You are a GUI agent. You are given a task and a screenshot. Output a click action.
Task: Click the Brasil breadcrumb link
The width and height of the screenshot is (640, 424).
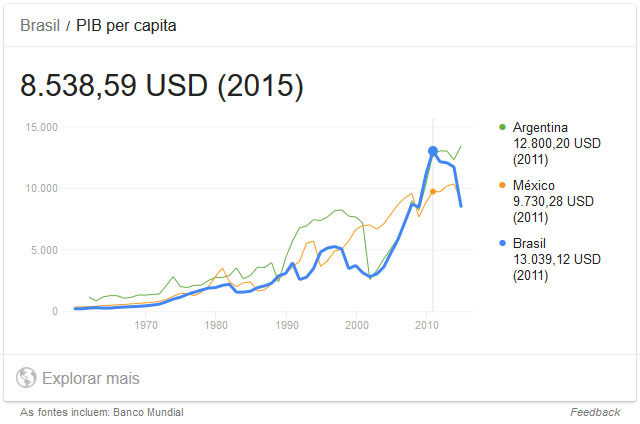tap(38, 25)
